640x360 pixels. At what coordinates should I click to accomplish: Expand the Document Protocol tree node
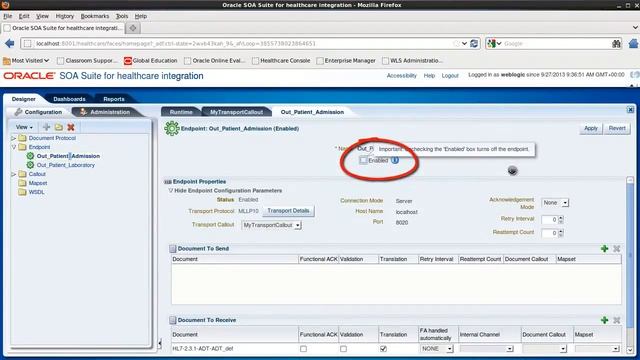tap(13, 138)
